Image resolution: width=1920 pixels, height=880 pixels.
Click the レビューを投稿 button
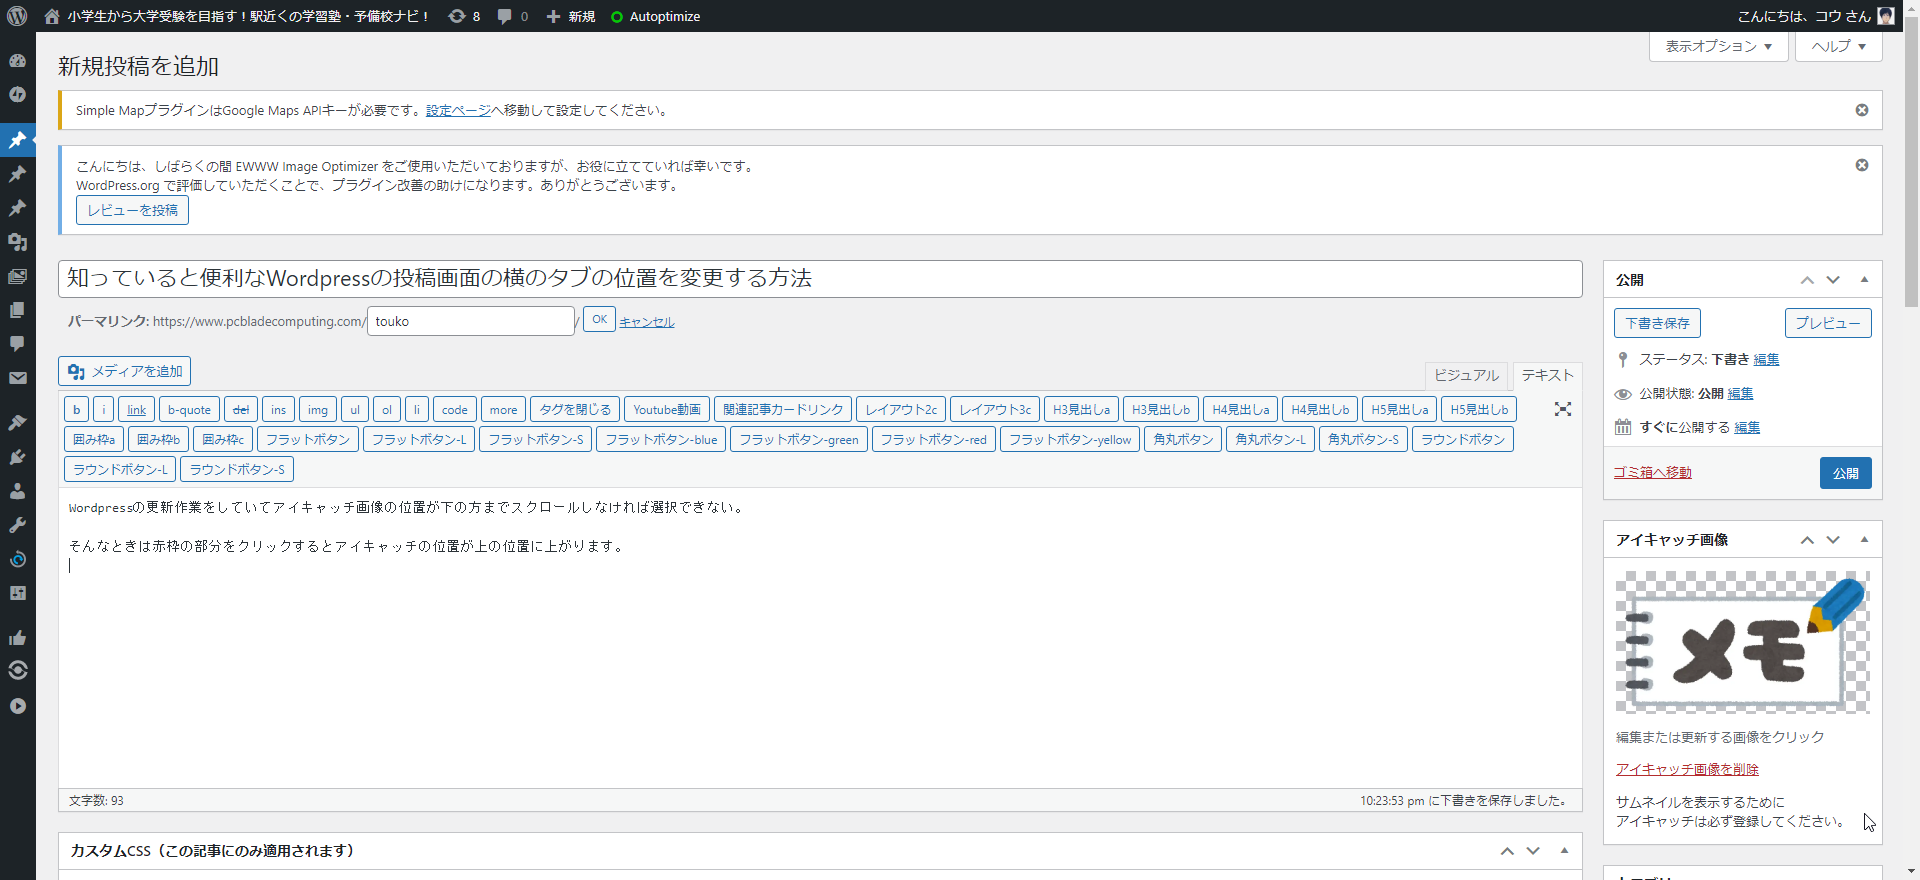(132, 210)
